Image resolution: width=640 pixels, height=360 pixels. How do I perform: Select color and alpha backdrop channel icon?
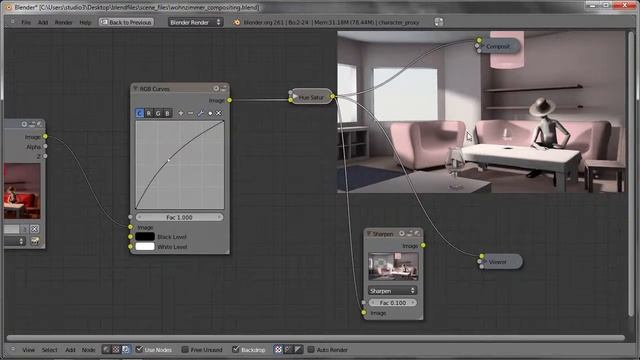pyautogui.click(x=278, y=349)
